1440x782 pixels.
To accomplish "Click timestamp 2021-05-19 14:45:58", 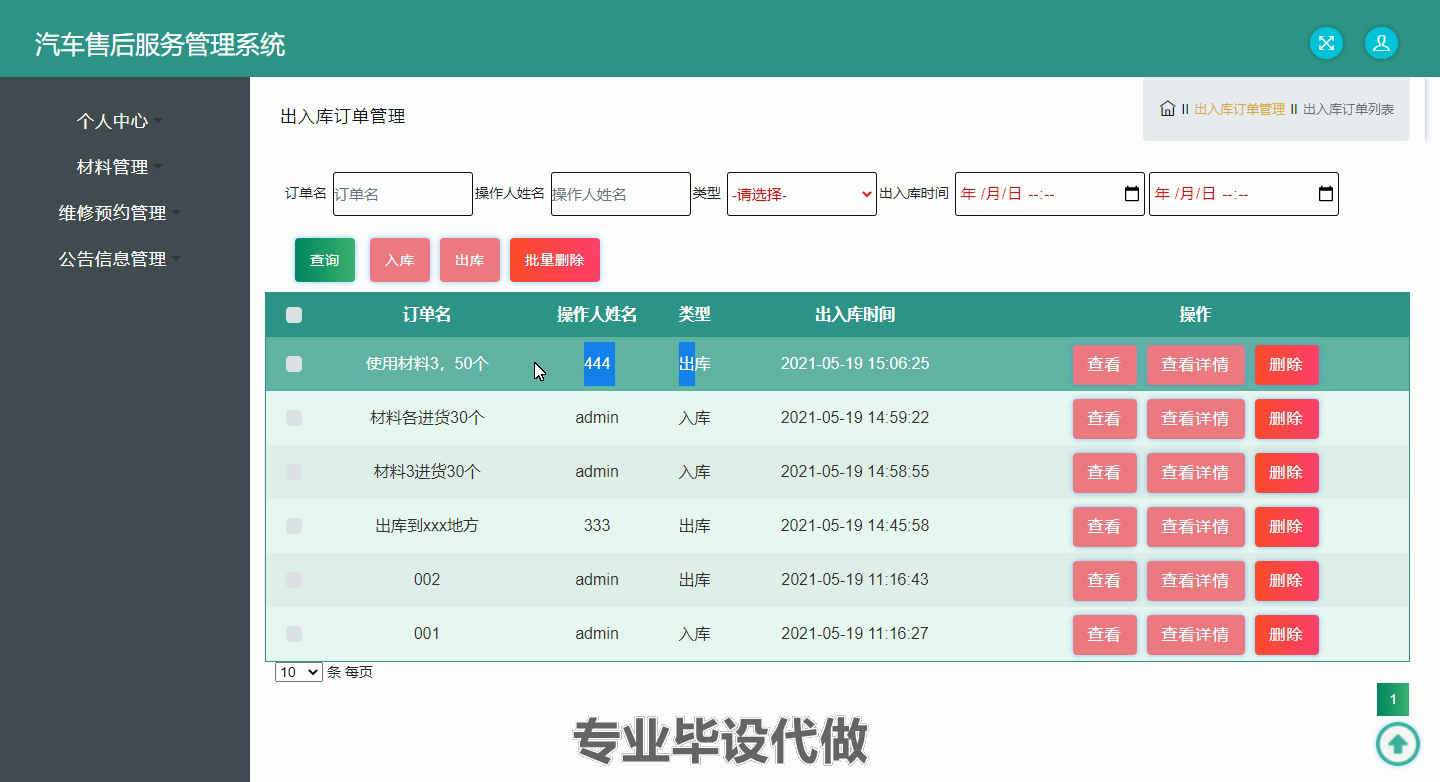I will point(855,525).
